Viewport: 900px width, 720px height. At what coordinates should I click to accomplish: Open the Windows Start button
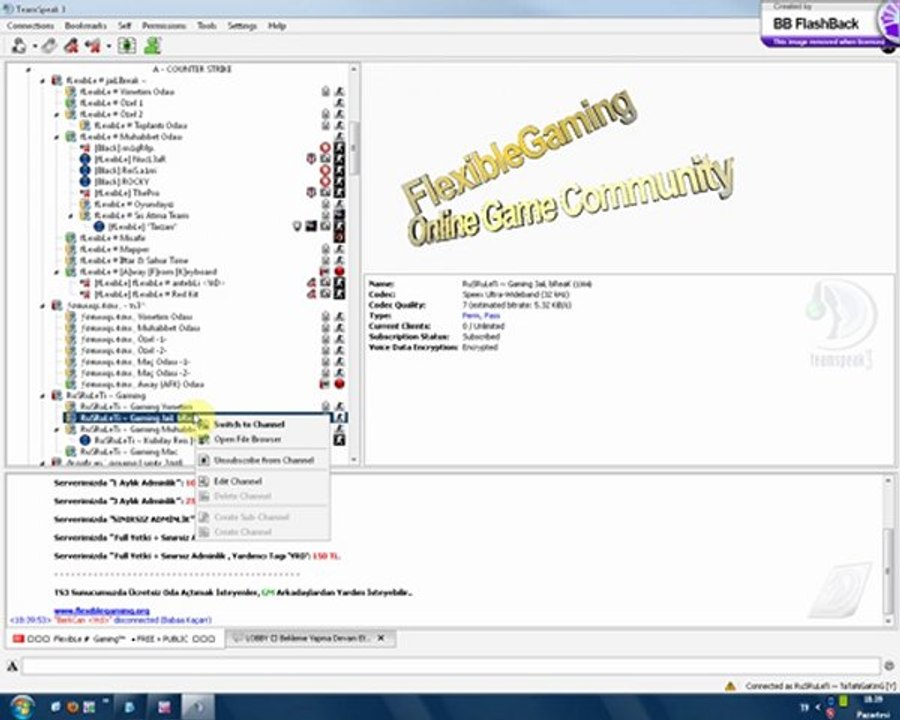21,706
